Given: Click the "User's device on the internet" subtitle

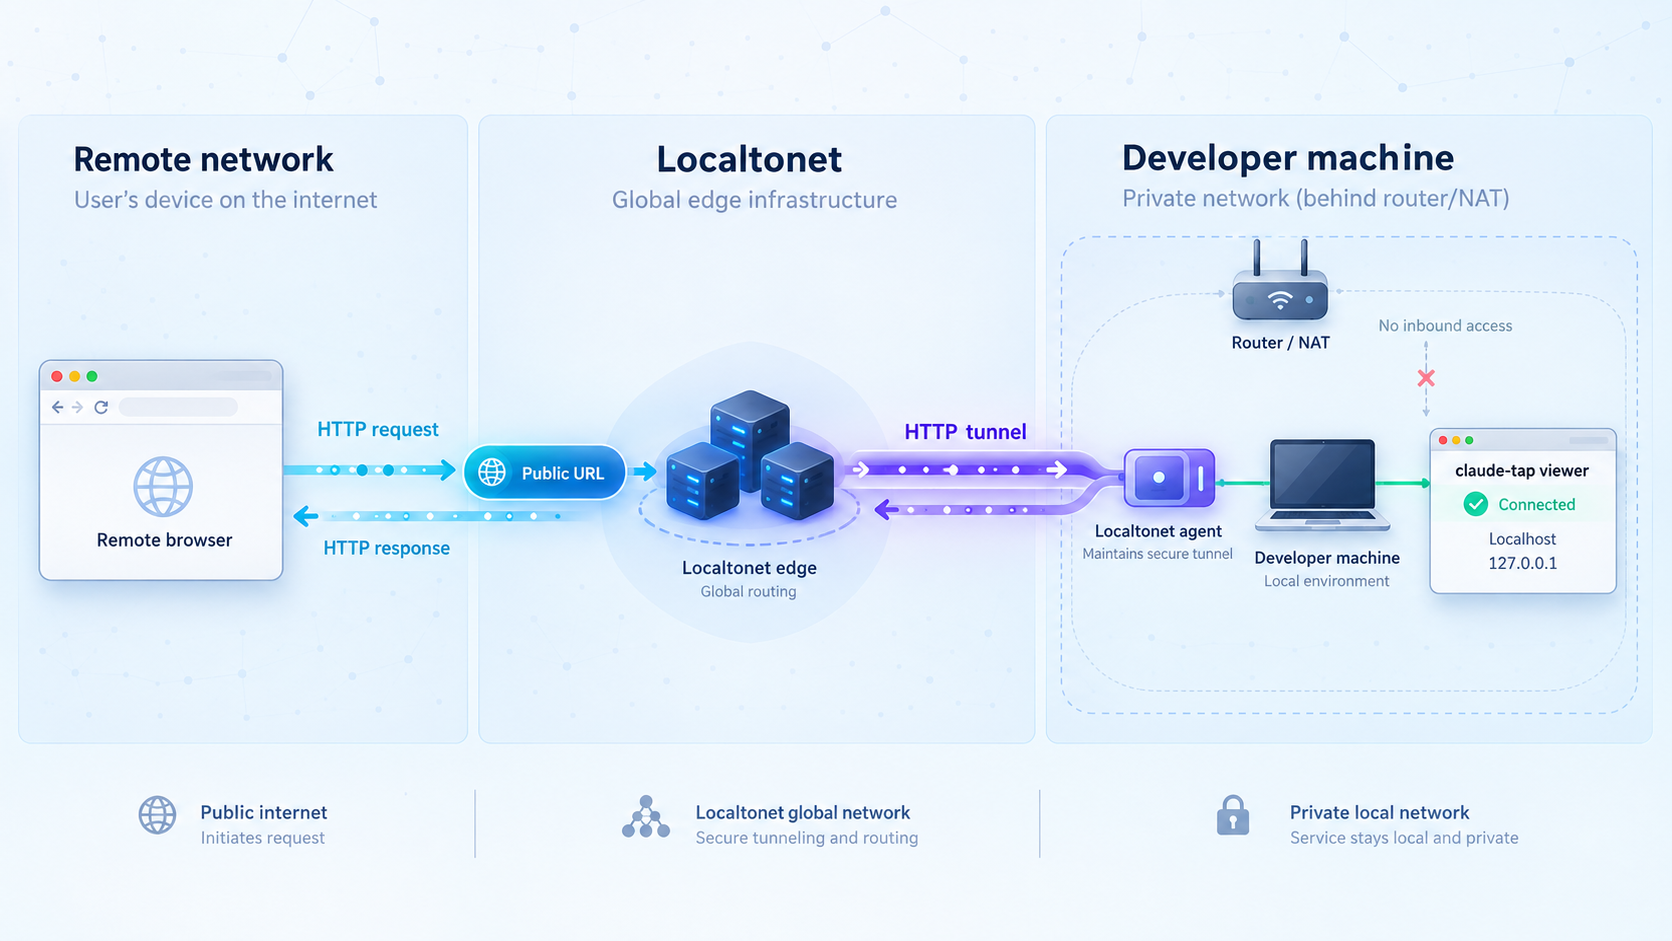Looking at the screenshot, I should click(225, 200).
